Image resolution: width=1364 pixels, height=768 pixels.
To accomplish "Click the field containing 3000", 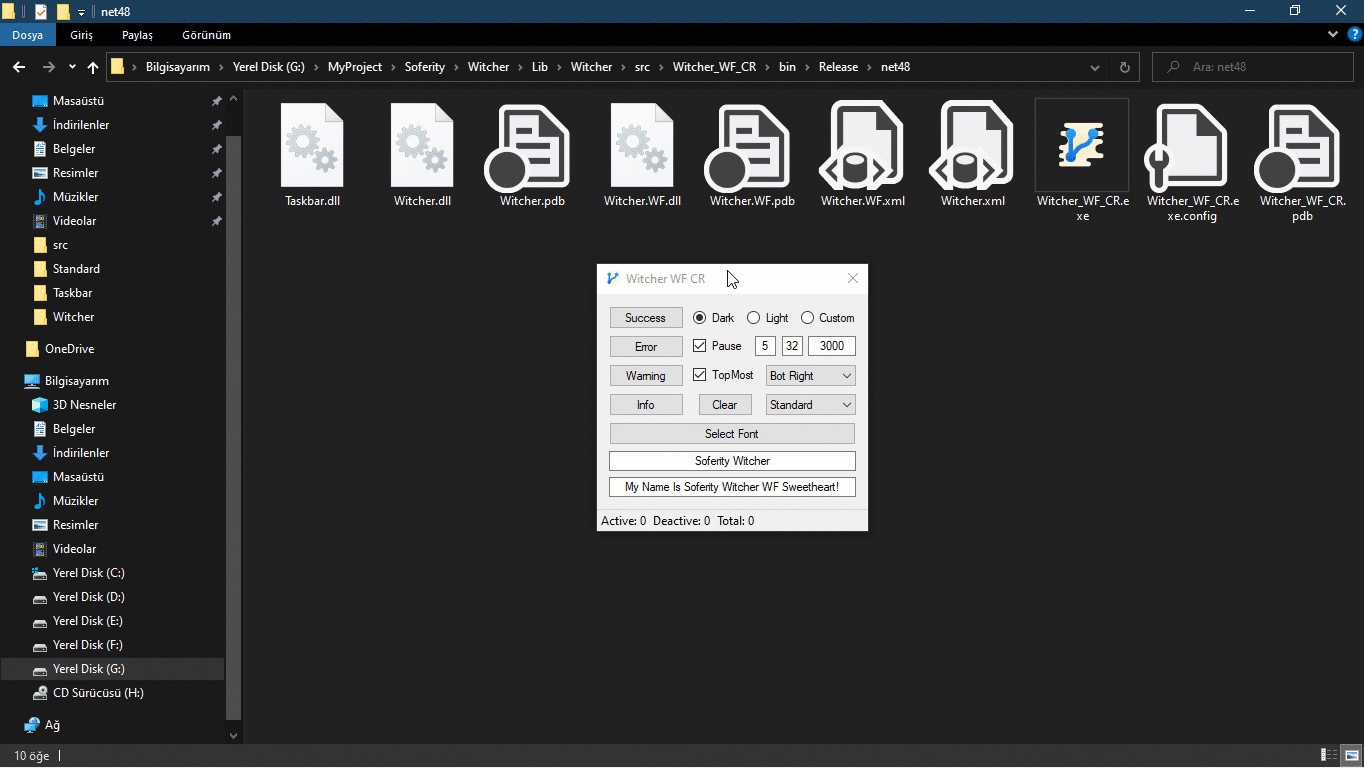I will [x=832, y=346].
